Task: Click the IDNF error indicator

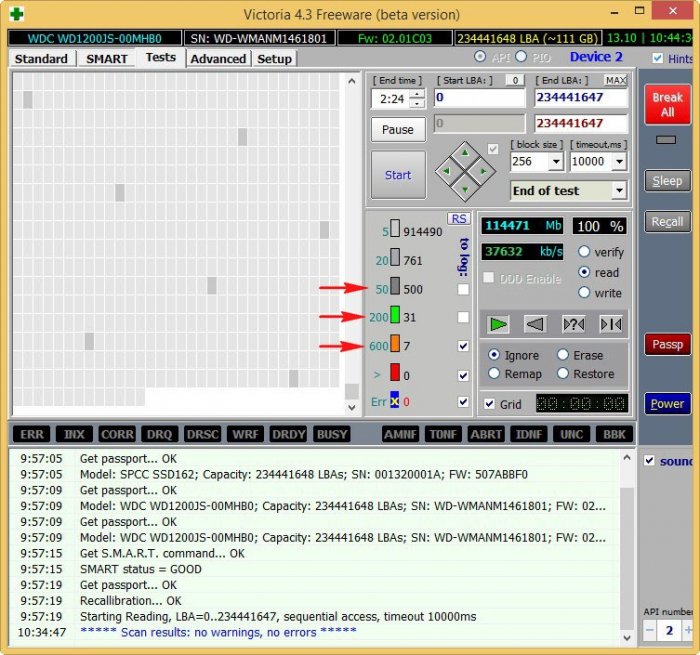Action: click(x=529, y=434)
